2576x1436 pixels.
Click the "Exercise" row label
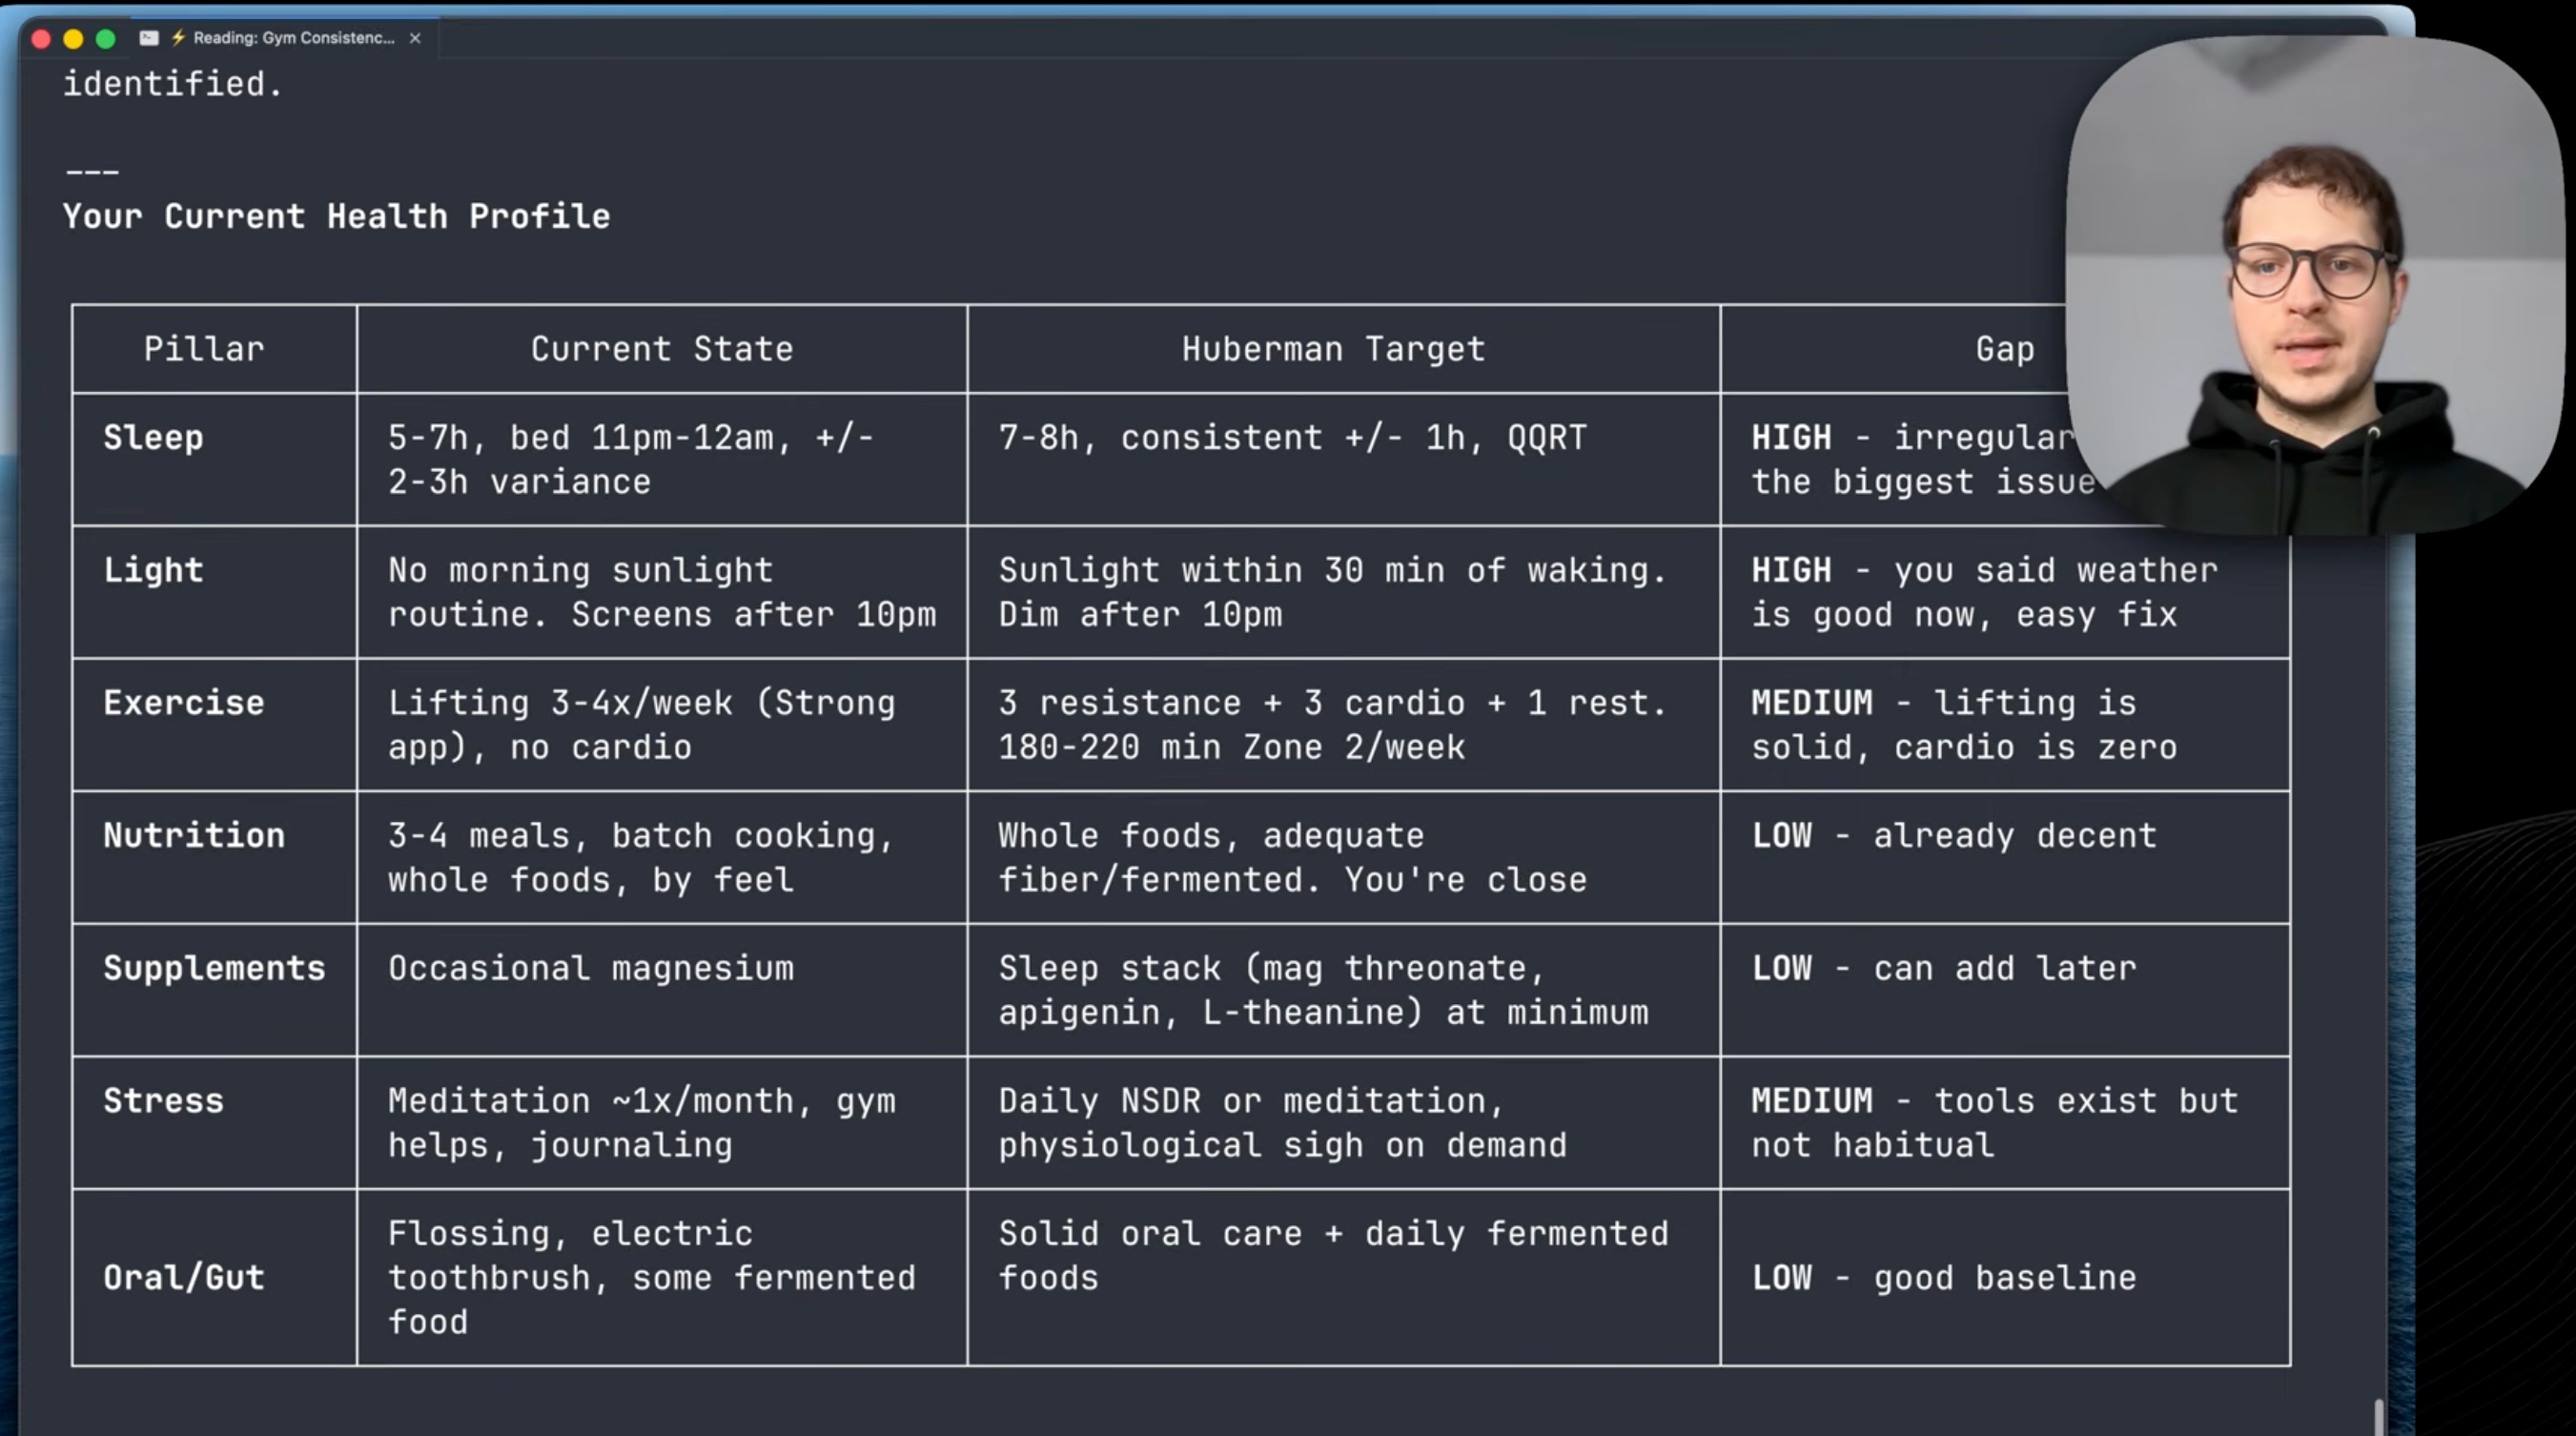184,703
